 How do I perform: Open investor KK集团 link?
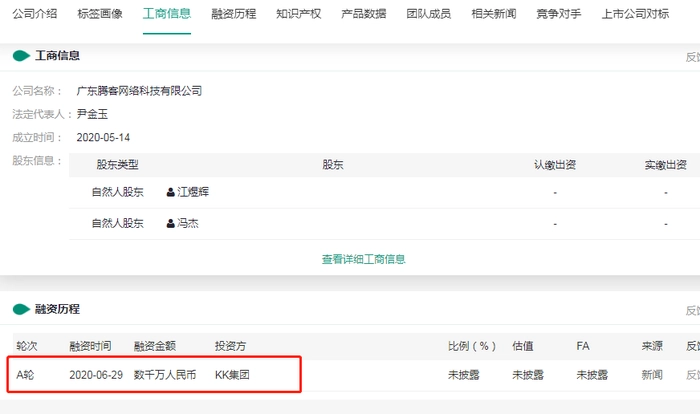coord(232,375)
